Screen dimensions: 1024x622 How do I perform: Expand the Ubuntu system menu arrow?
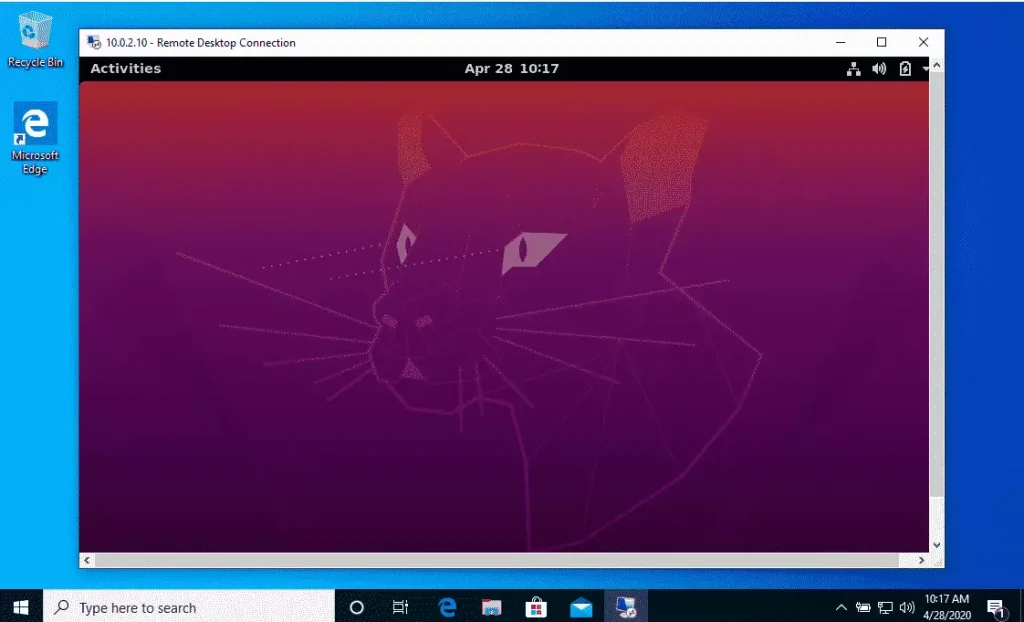point(925,69)
